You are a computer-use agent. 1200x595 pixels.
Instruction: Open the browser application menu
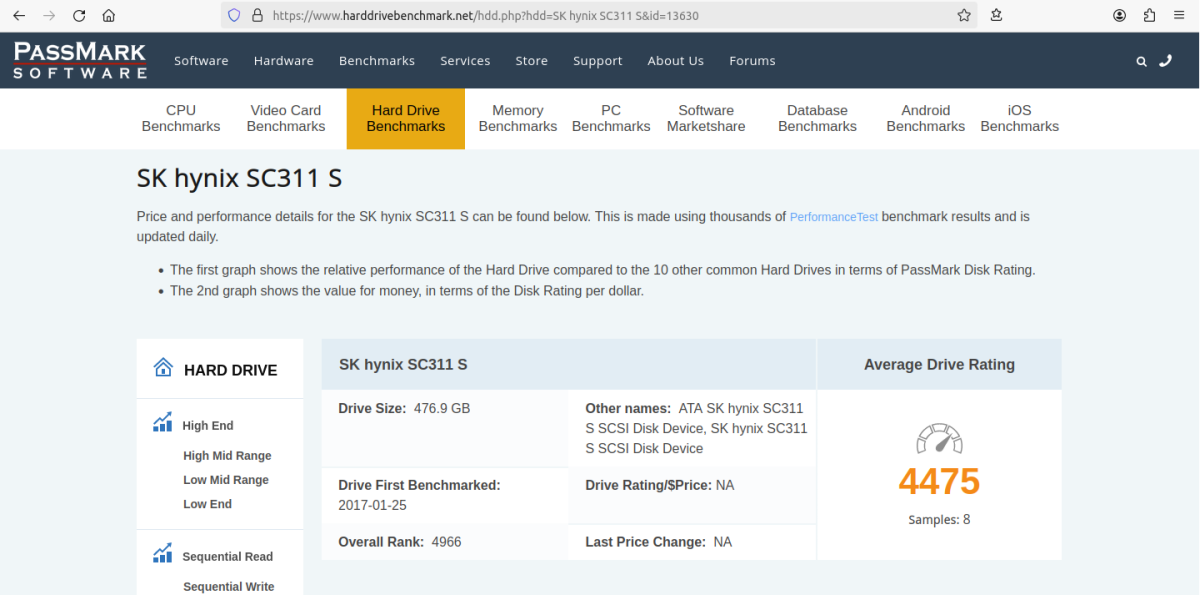(1179, 16)
